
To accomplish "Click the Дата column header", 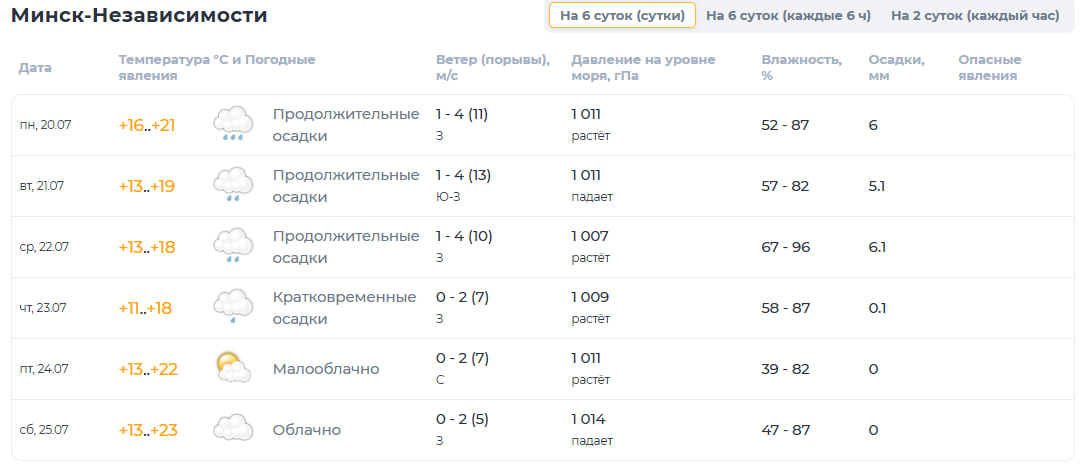I will 35,68.
